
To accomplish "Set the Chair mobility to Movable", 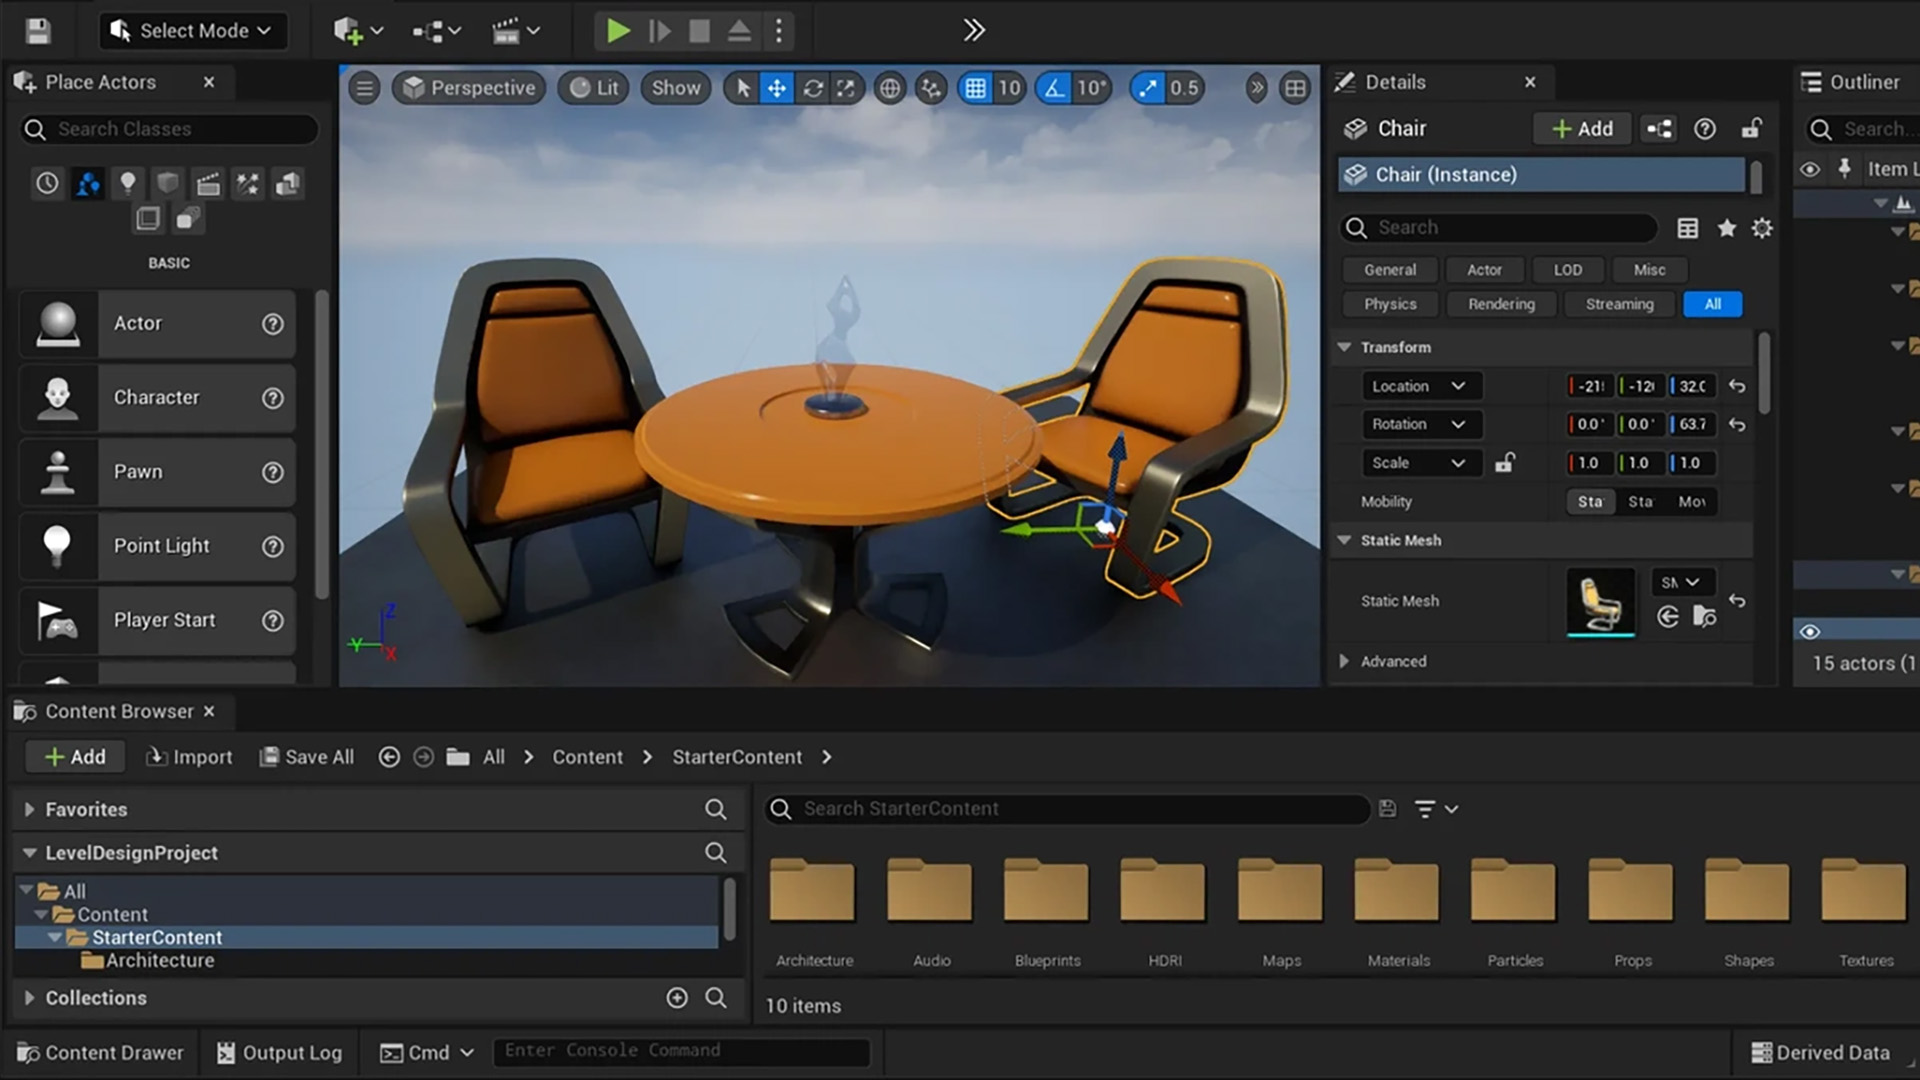I will [1693, 502].
